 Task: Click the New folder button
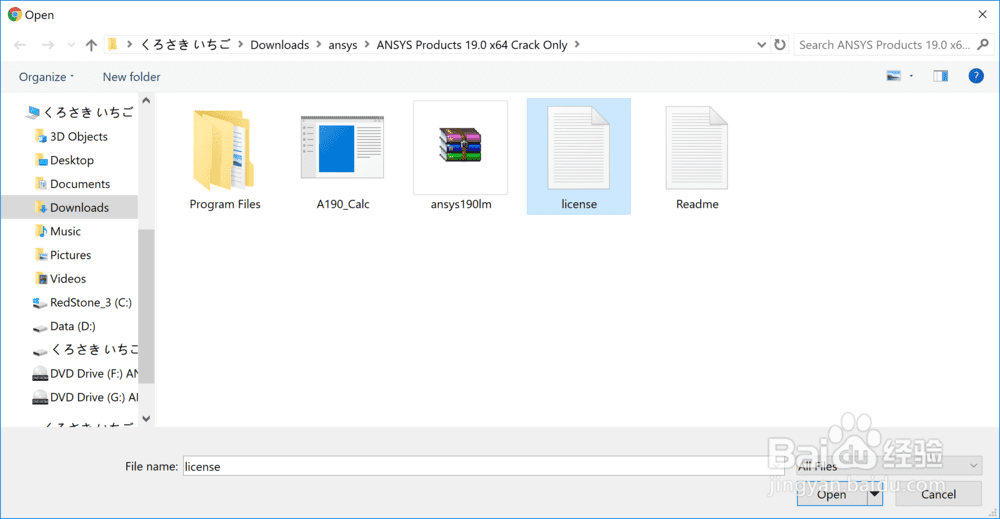(131, 77)
